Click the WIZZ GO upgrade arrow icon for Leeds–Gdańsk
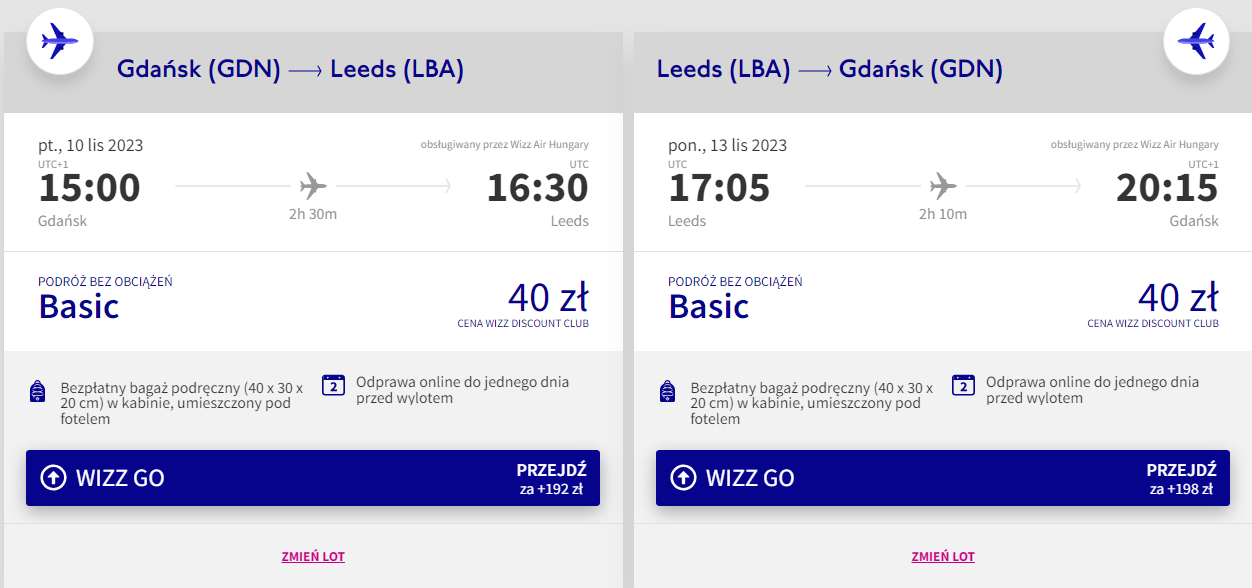1252x588 pixels. pos(683,477)
